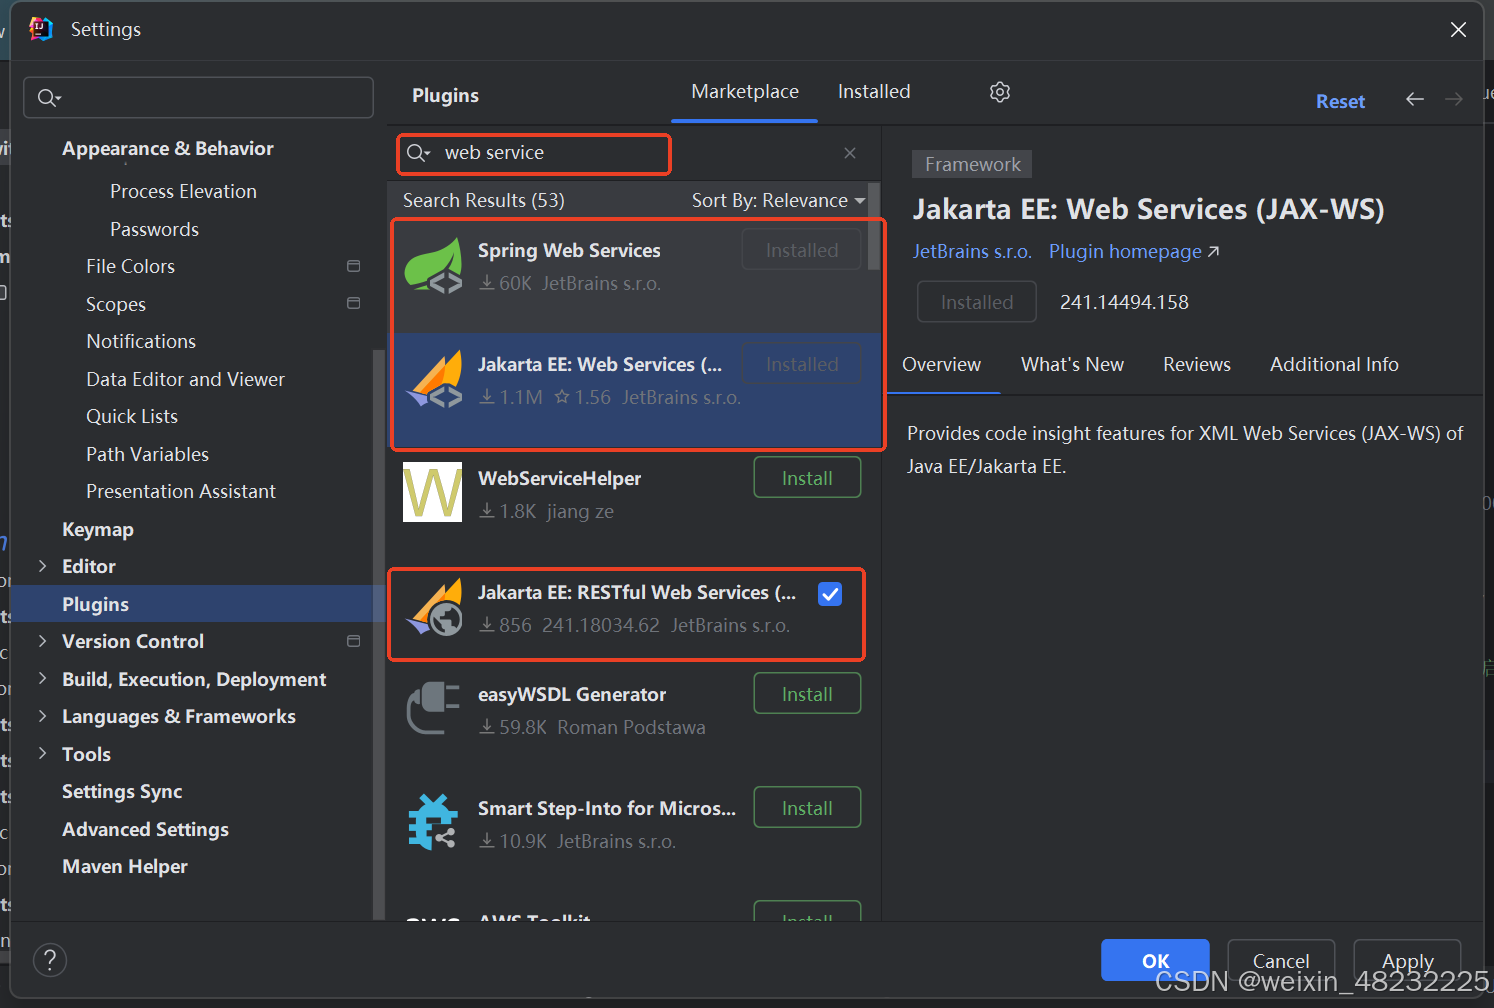
Task: Select Keymap in settings tree
Action: click(98, 529)
